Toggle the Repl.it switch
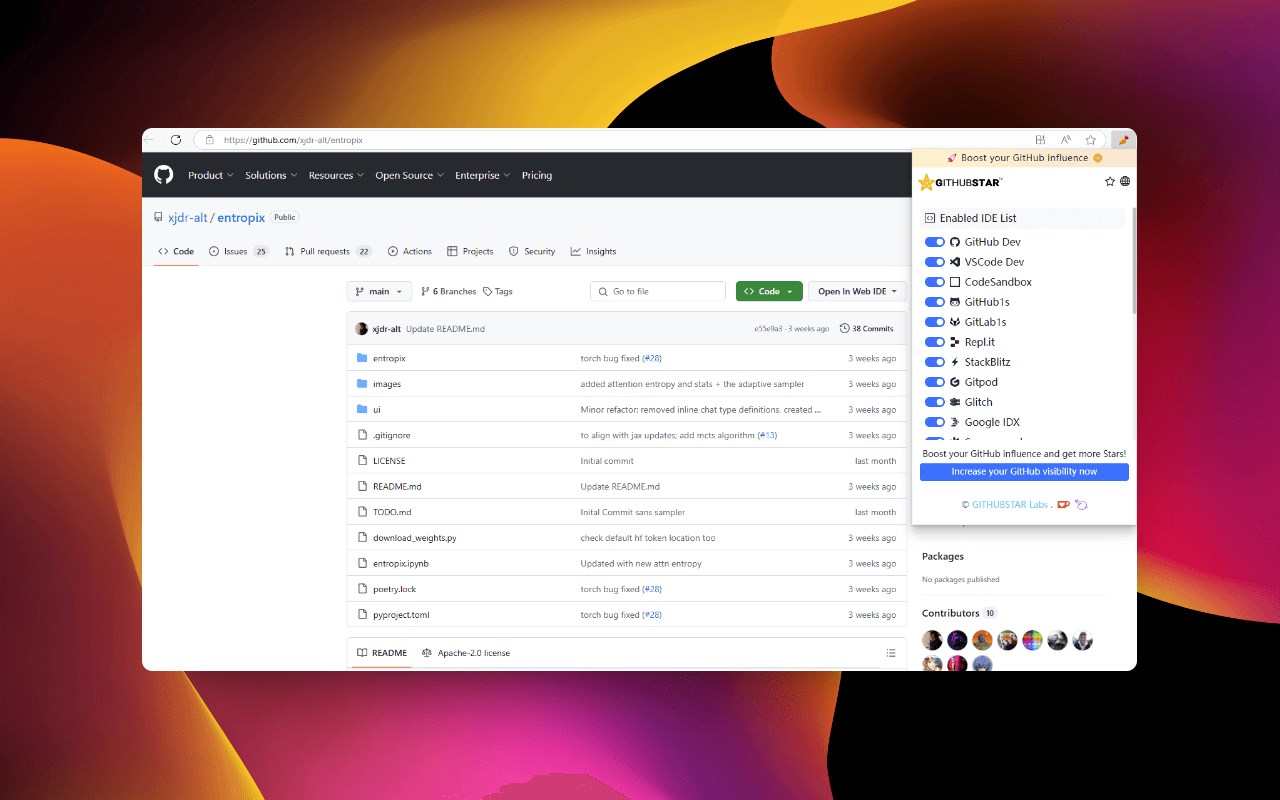1280x800 pixels. click(x=935, y=342)
